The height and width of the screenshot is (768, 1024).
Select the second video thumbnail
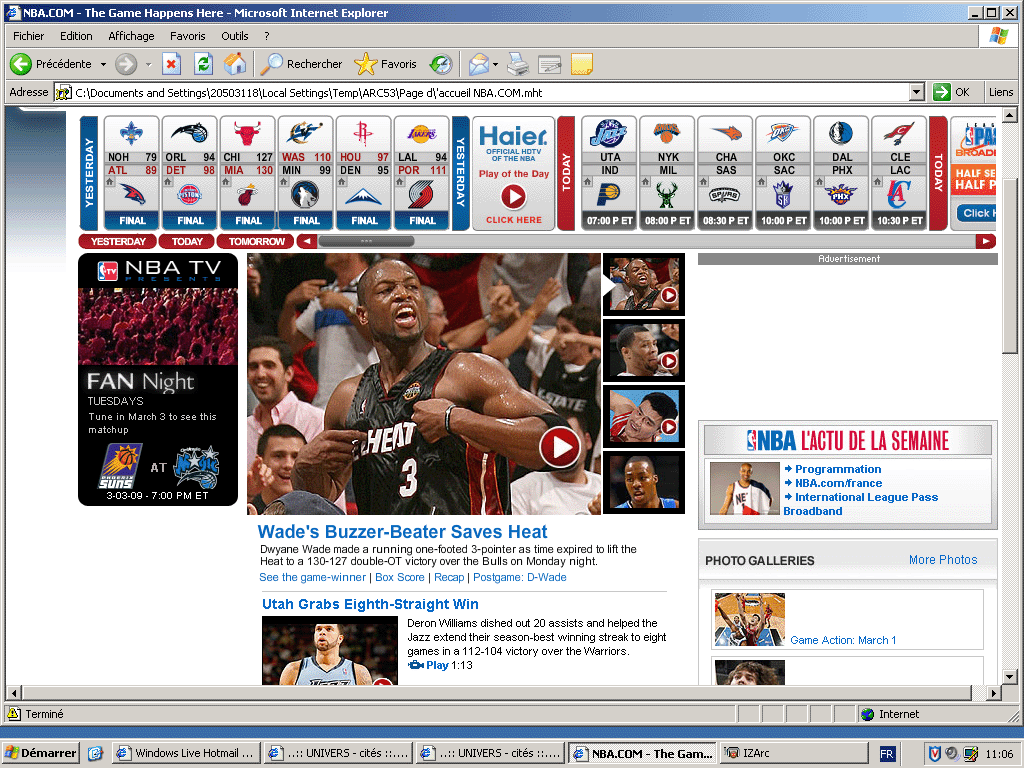(x=644, y=350)
